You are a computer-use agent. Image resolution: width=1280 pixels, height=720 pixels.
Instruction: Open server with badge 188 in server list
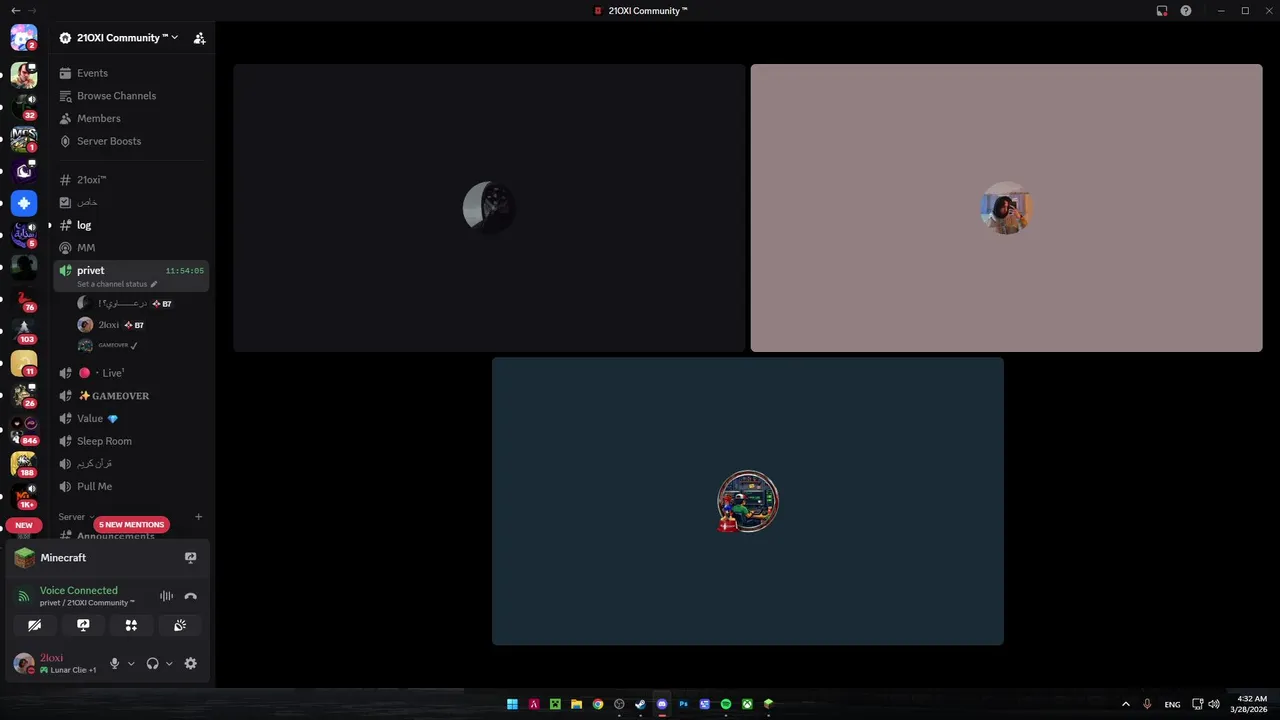click(x=24, y=464)
